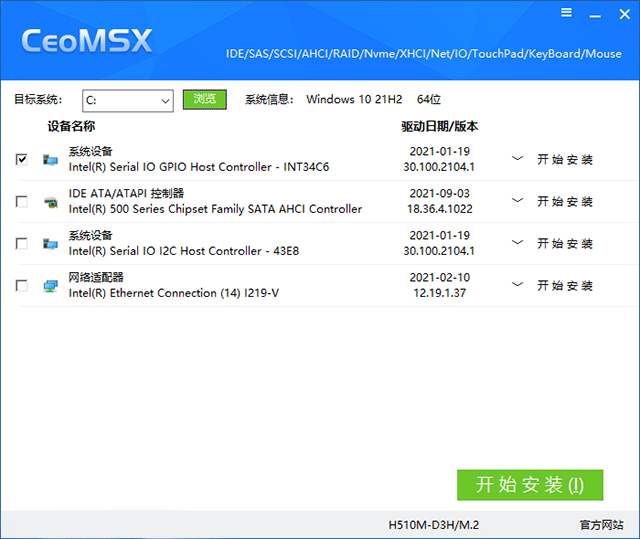Click the green 浏览 browse button
Image resolution: width=640 pixels, height=539 pixels.
tap(204, 99)
